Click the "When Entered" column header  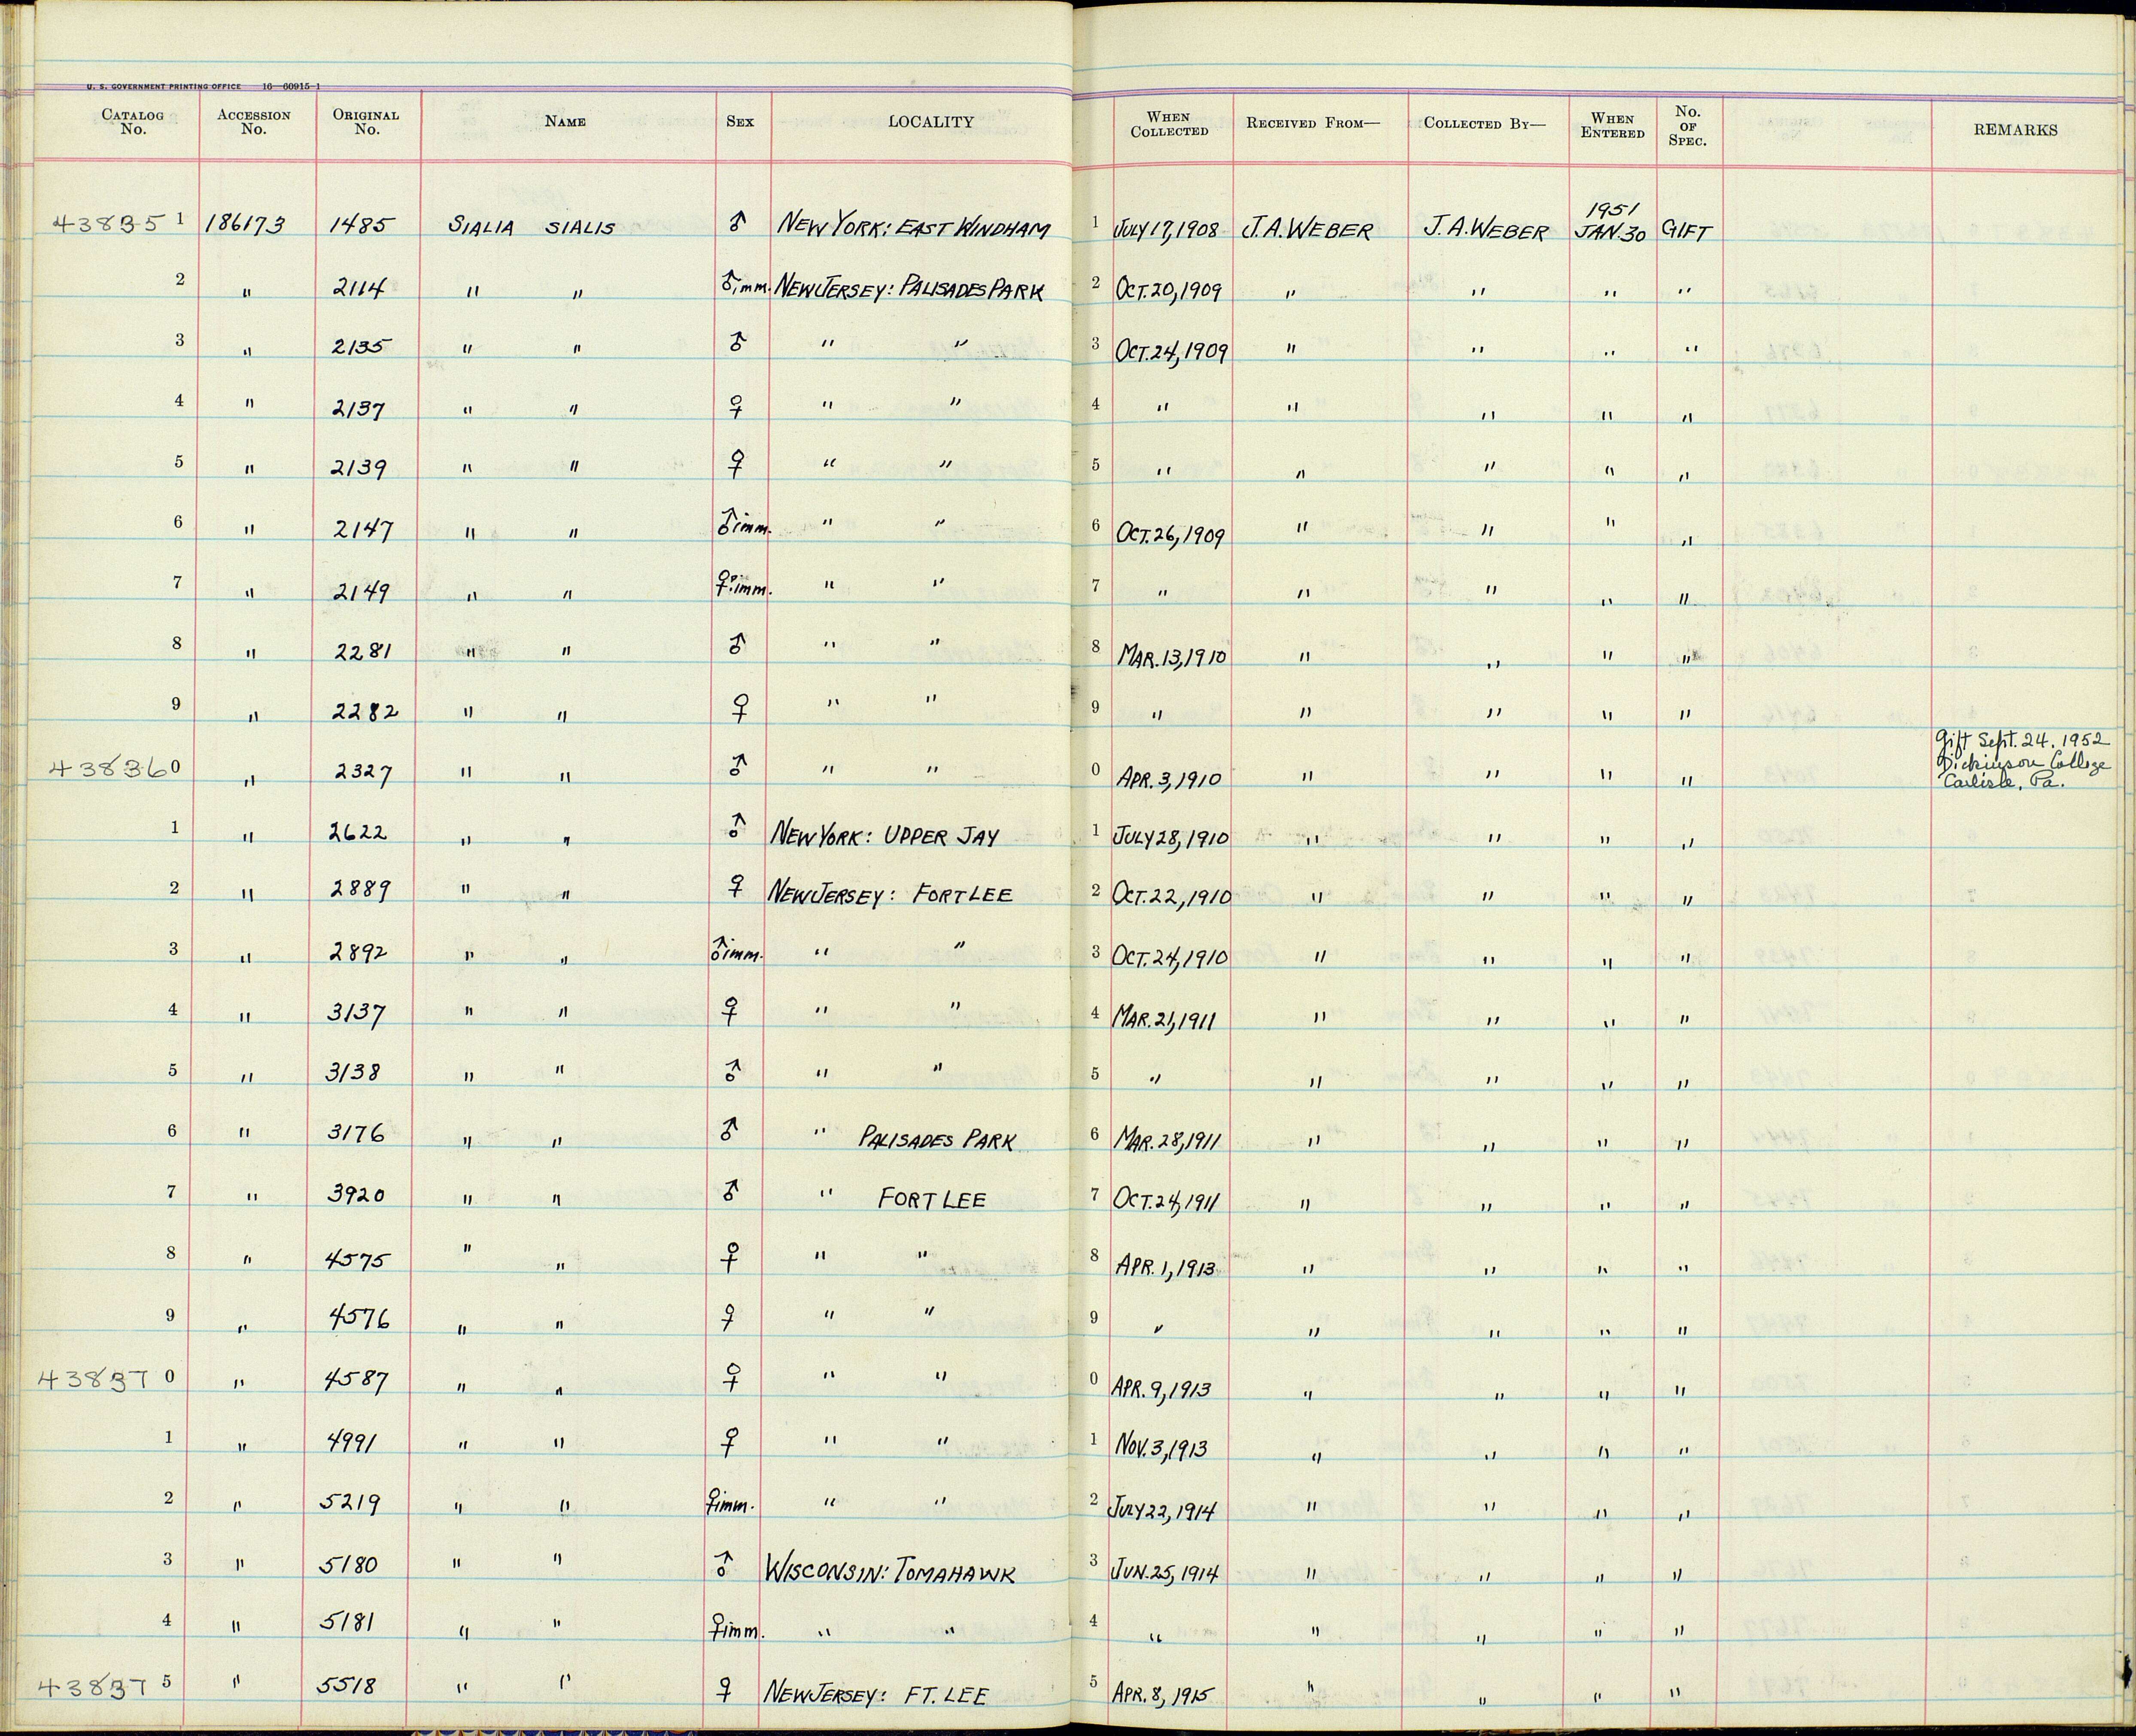pos(1612,126)
